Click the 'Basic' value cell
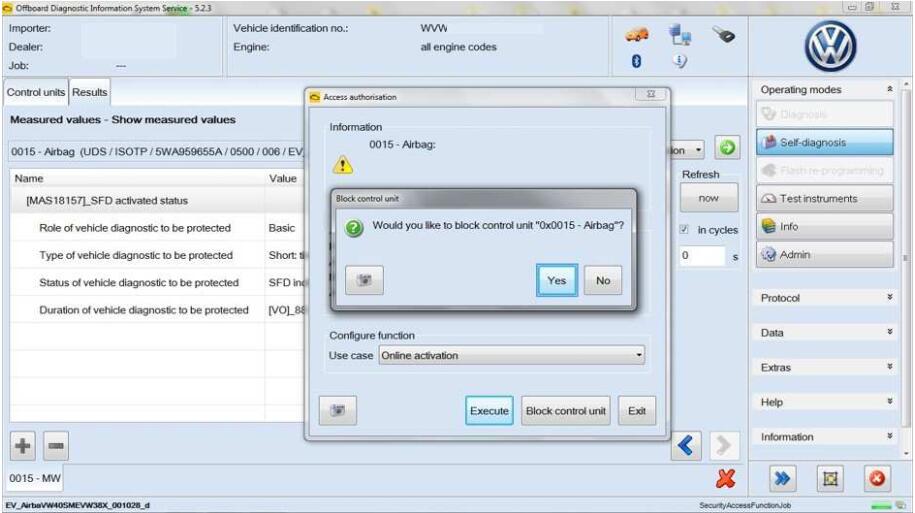 282,228
